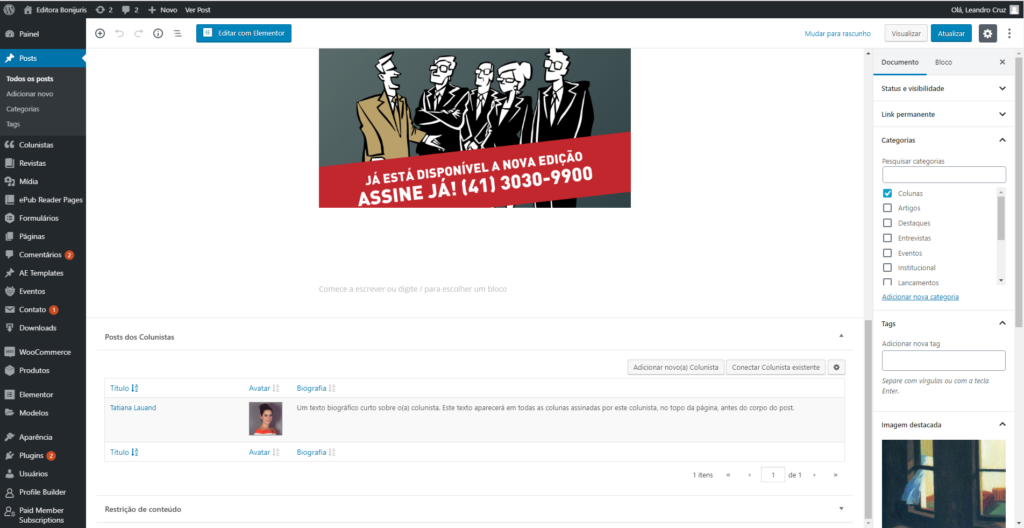Redo the last editor change

[x=138, y=33]
